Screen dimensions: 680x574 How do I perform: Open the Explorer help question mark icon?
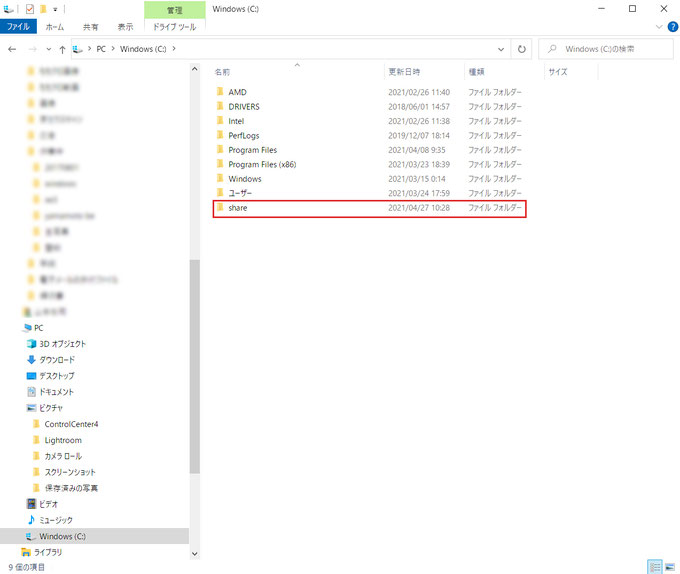[x=673, y=27]
